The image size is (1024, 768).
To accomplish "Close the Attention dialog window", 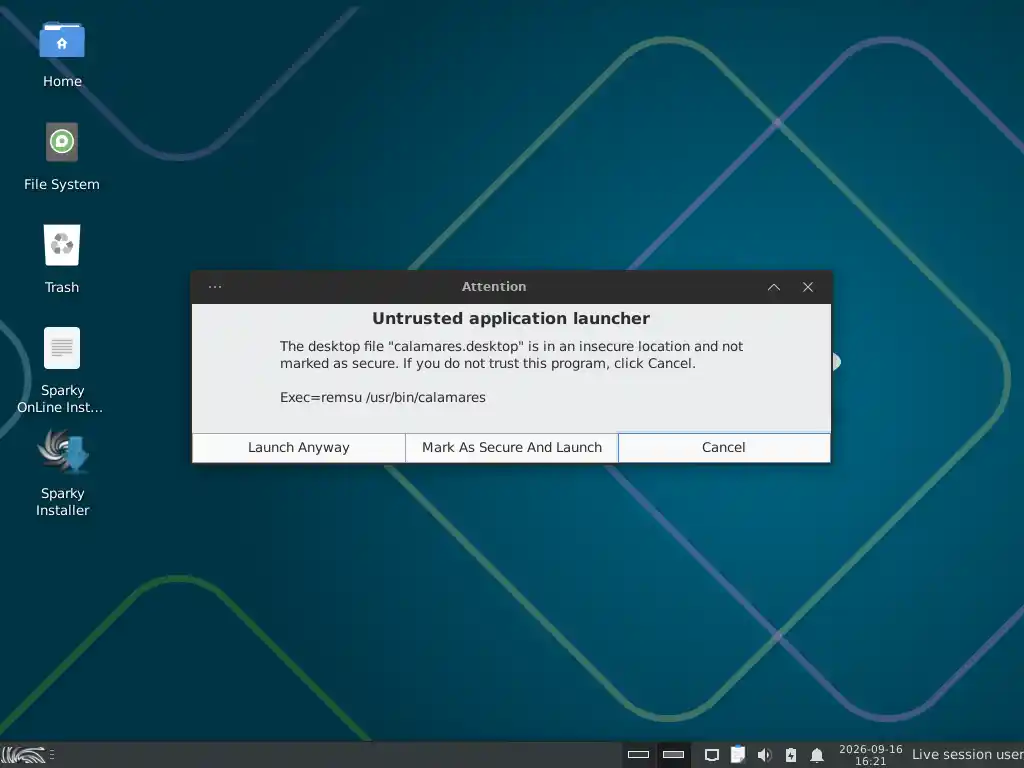I will (808, 287).
